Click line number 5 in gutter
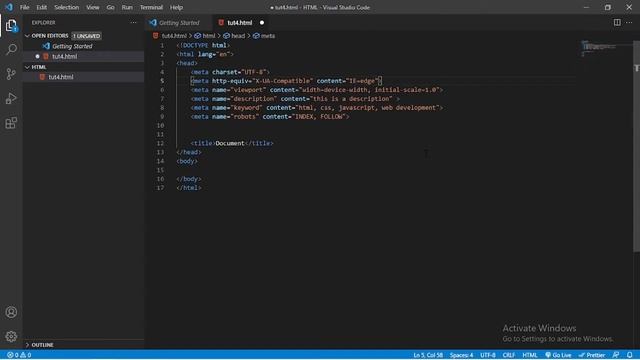The image size is (640, 360). point(162,81)
